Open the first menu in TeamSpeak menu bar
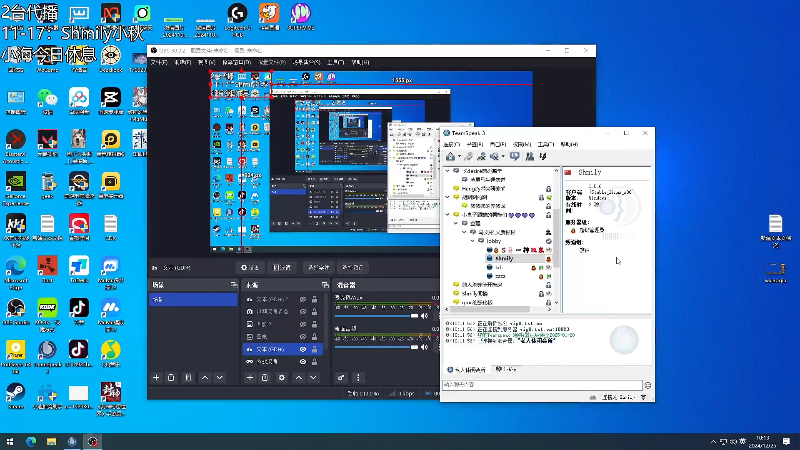800x450 pixels. (452, 144)
